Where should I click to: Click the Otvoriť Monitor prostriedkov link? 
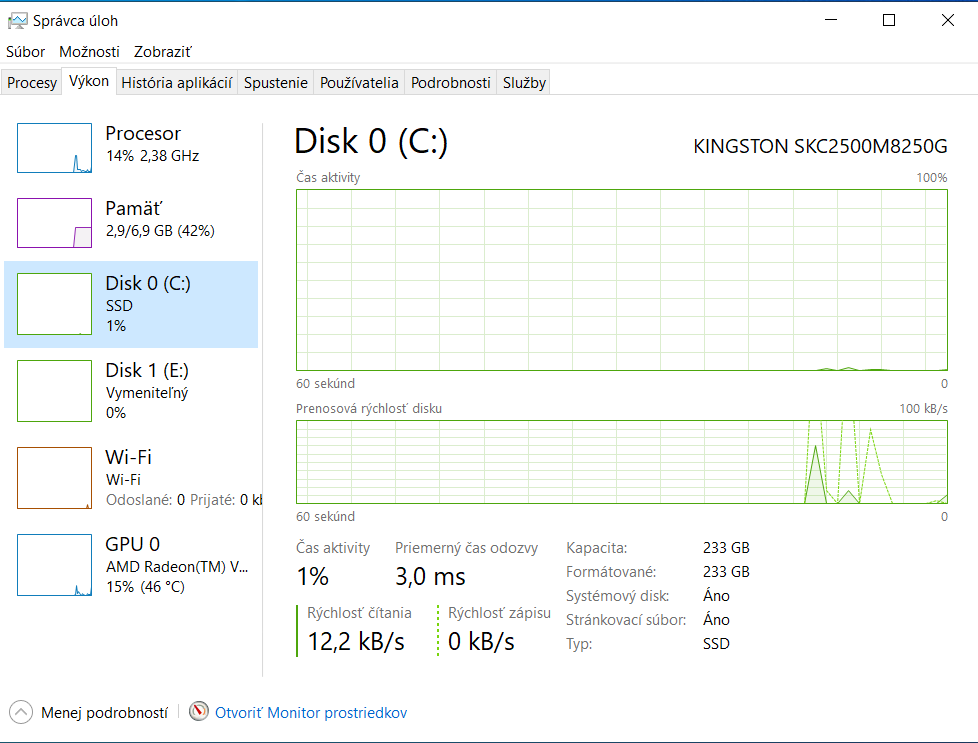(x=311, y=713)
